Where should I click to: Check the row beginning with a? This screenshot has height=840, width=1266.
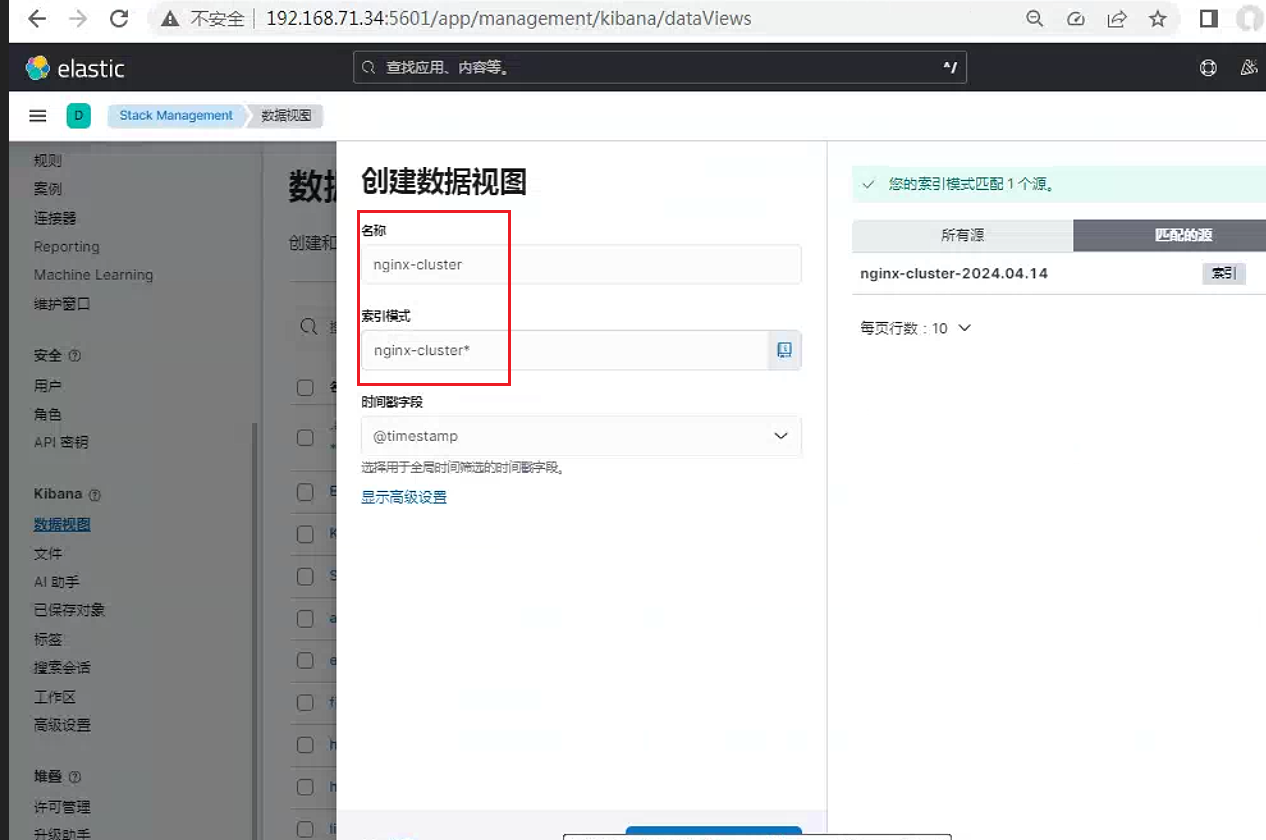click(306, 619)
